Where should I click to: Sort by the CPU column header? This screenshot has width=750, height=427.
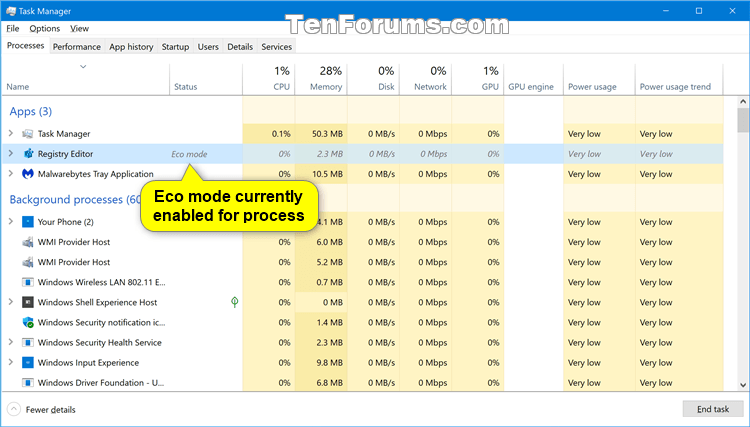269,79
